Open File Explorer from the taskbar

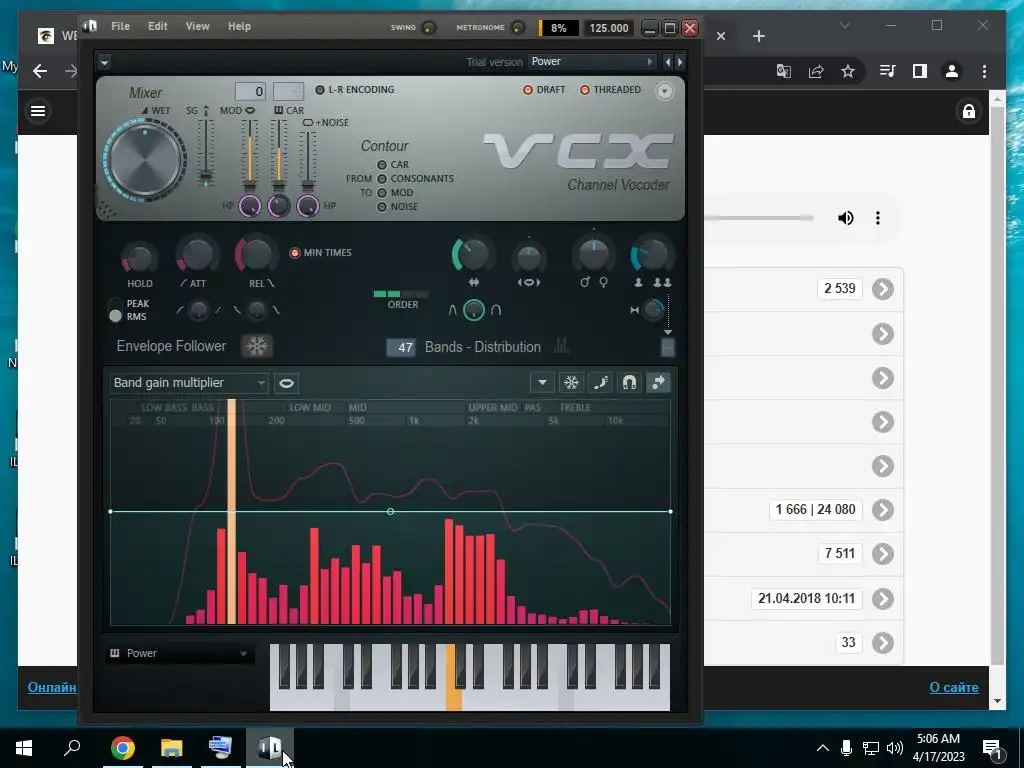point(172,748)
